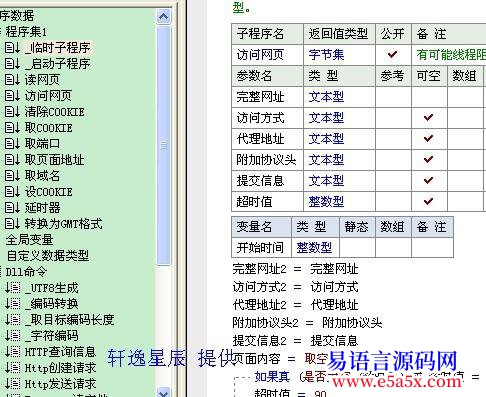
Task: Click code line 附加协议头2 = 附加协议头
Action: pos(307,323)
